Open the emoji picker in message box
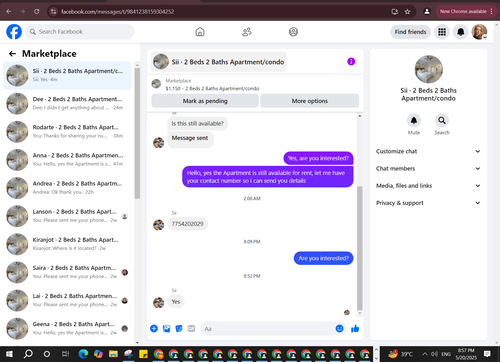The width and height of the screenshot is (500, 362). coord(339,329)
